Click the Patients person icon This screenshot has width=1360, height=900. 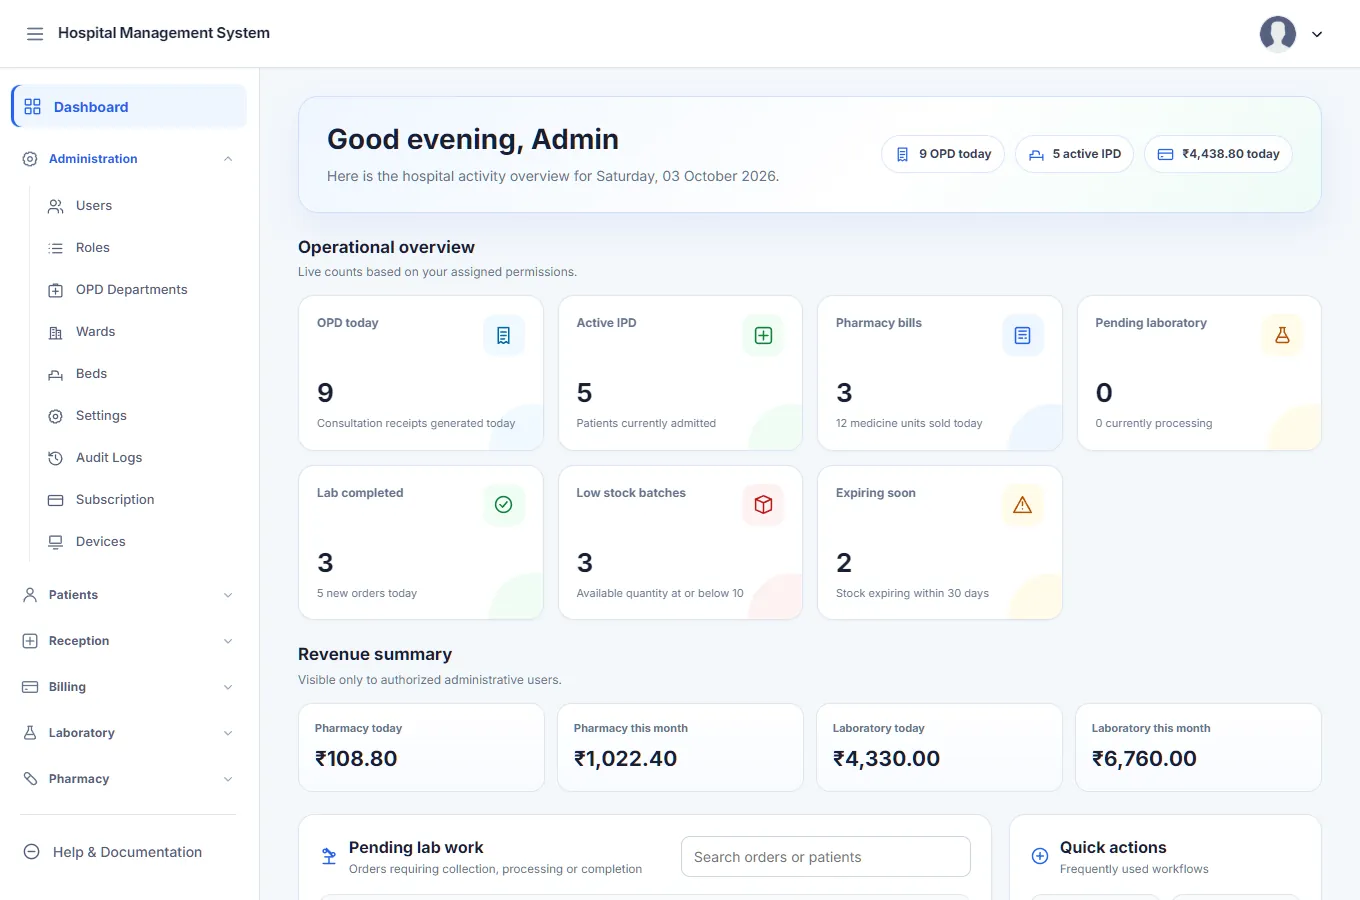(30, 595)
